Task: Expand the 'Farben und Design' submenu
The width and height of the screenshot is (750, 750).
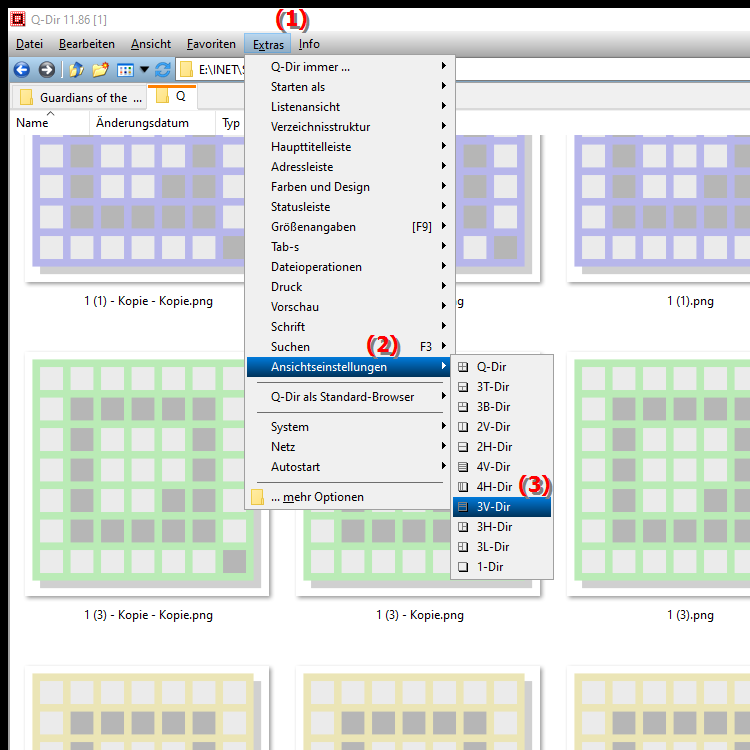Action: click(349, 187)
